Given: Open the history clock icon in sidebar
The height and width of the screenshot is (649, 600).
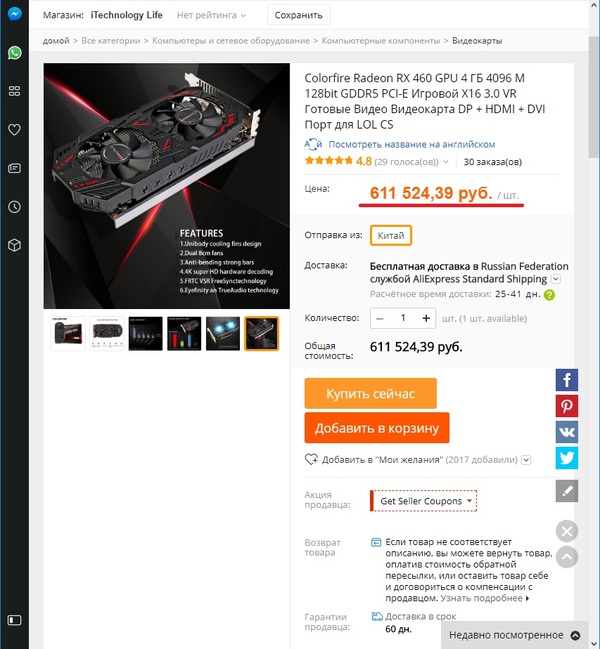Looking at the screenshot, I should pyautogui.click(x=14, y=207).
